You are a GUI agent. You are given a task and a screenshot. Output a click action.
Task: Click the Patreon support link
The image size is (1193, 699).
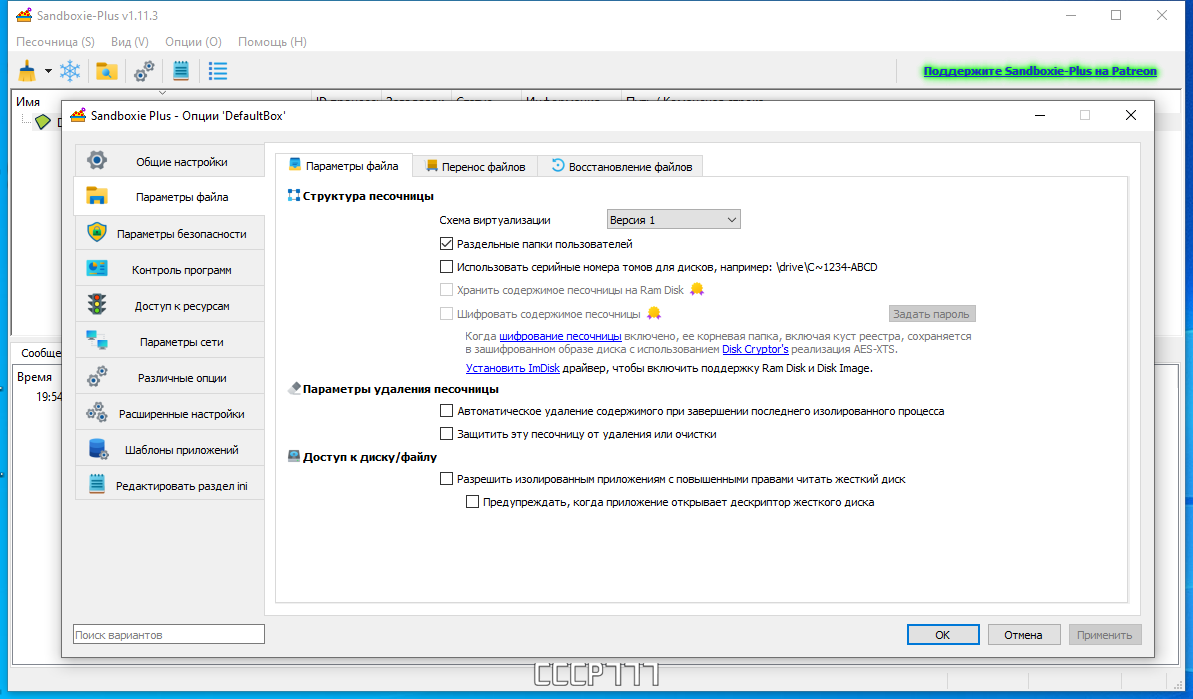click(1040, 71)
